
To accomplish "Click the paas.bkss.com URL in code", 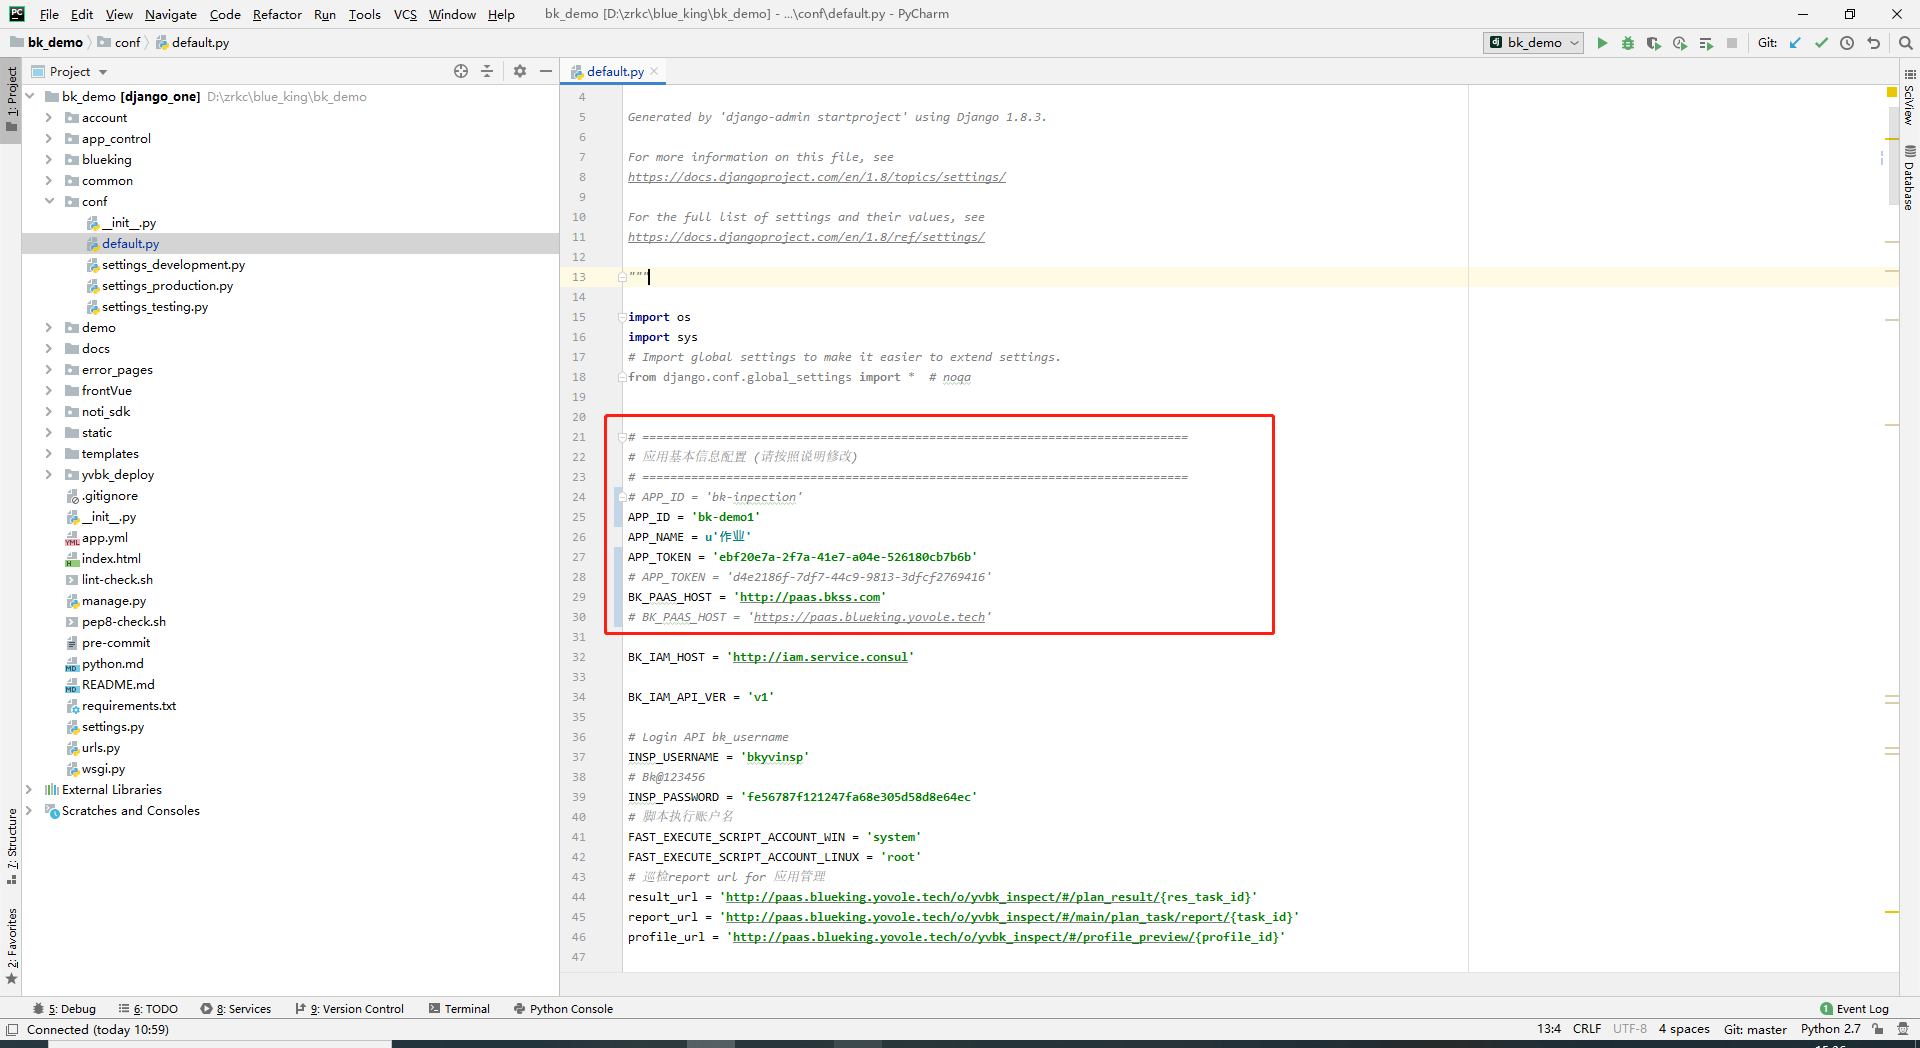I will (810, 597).
